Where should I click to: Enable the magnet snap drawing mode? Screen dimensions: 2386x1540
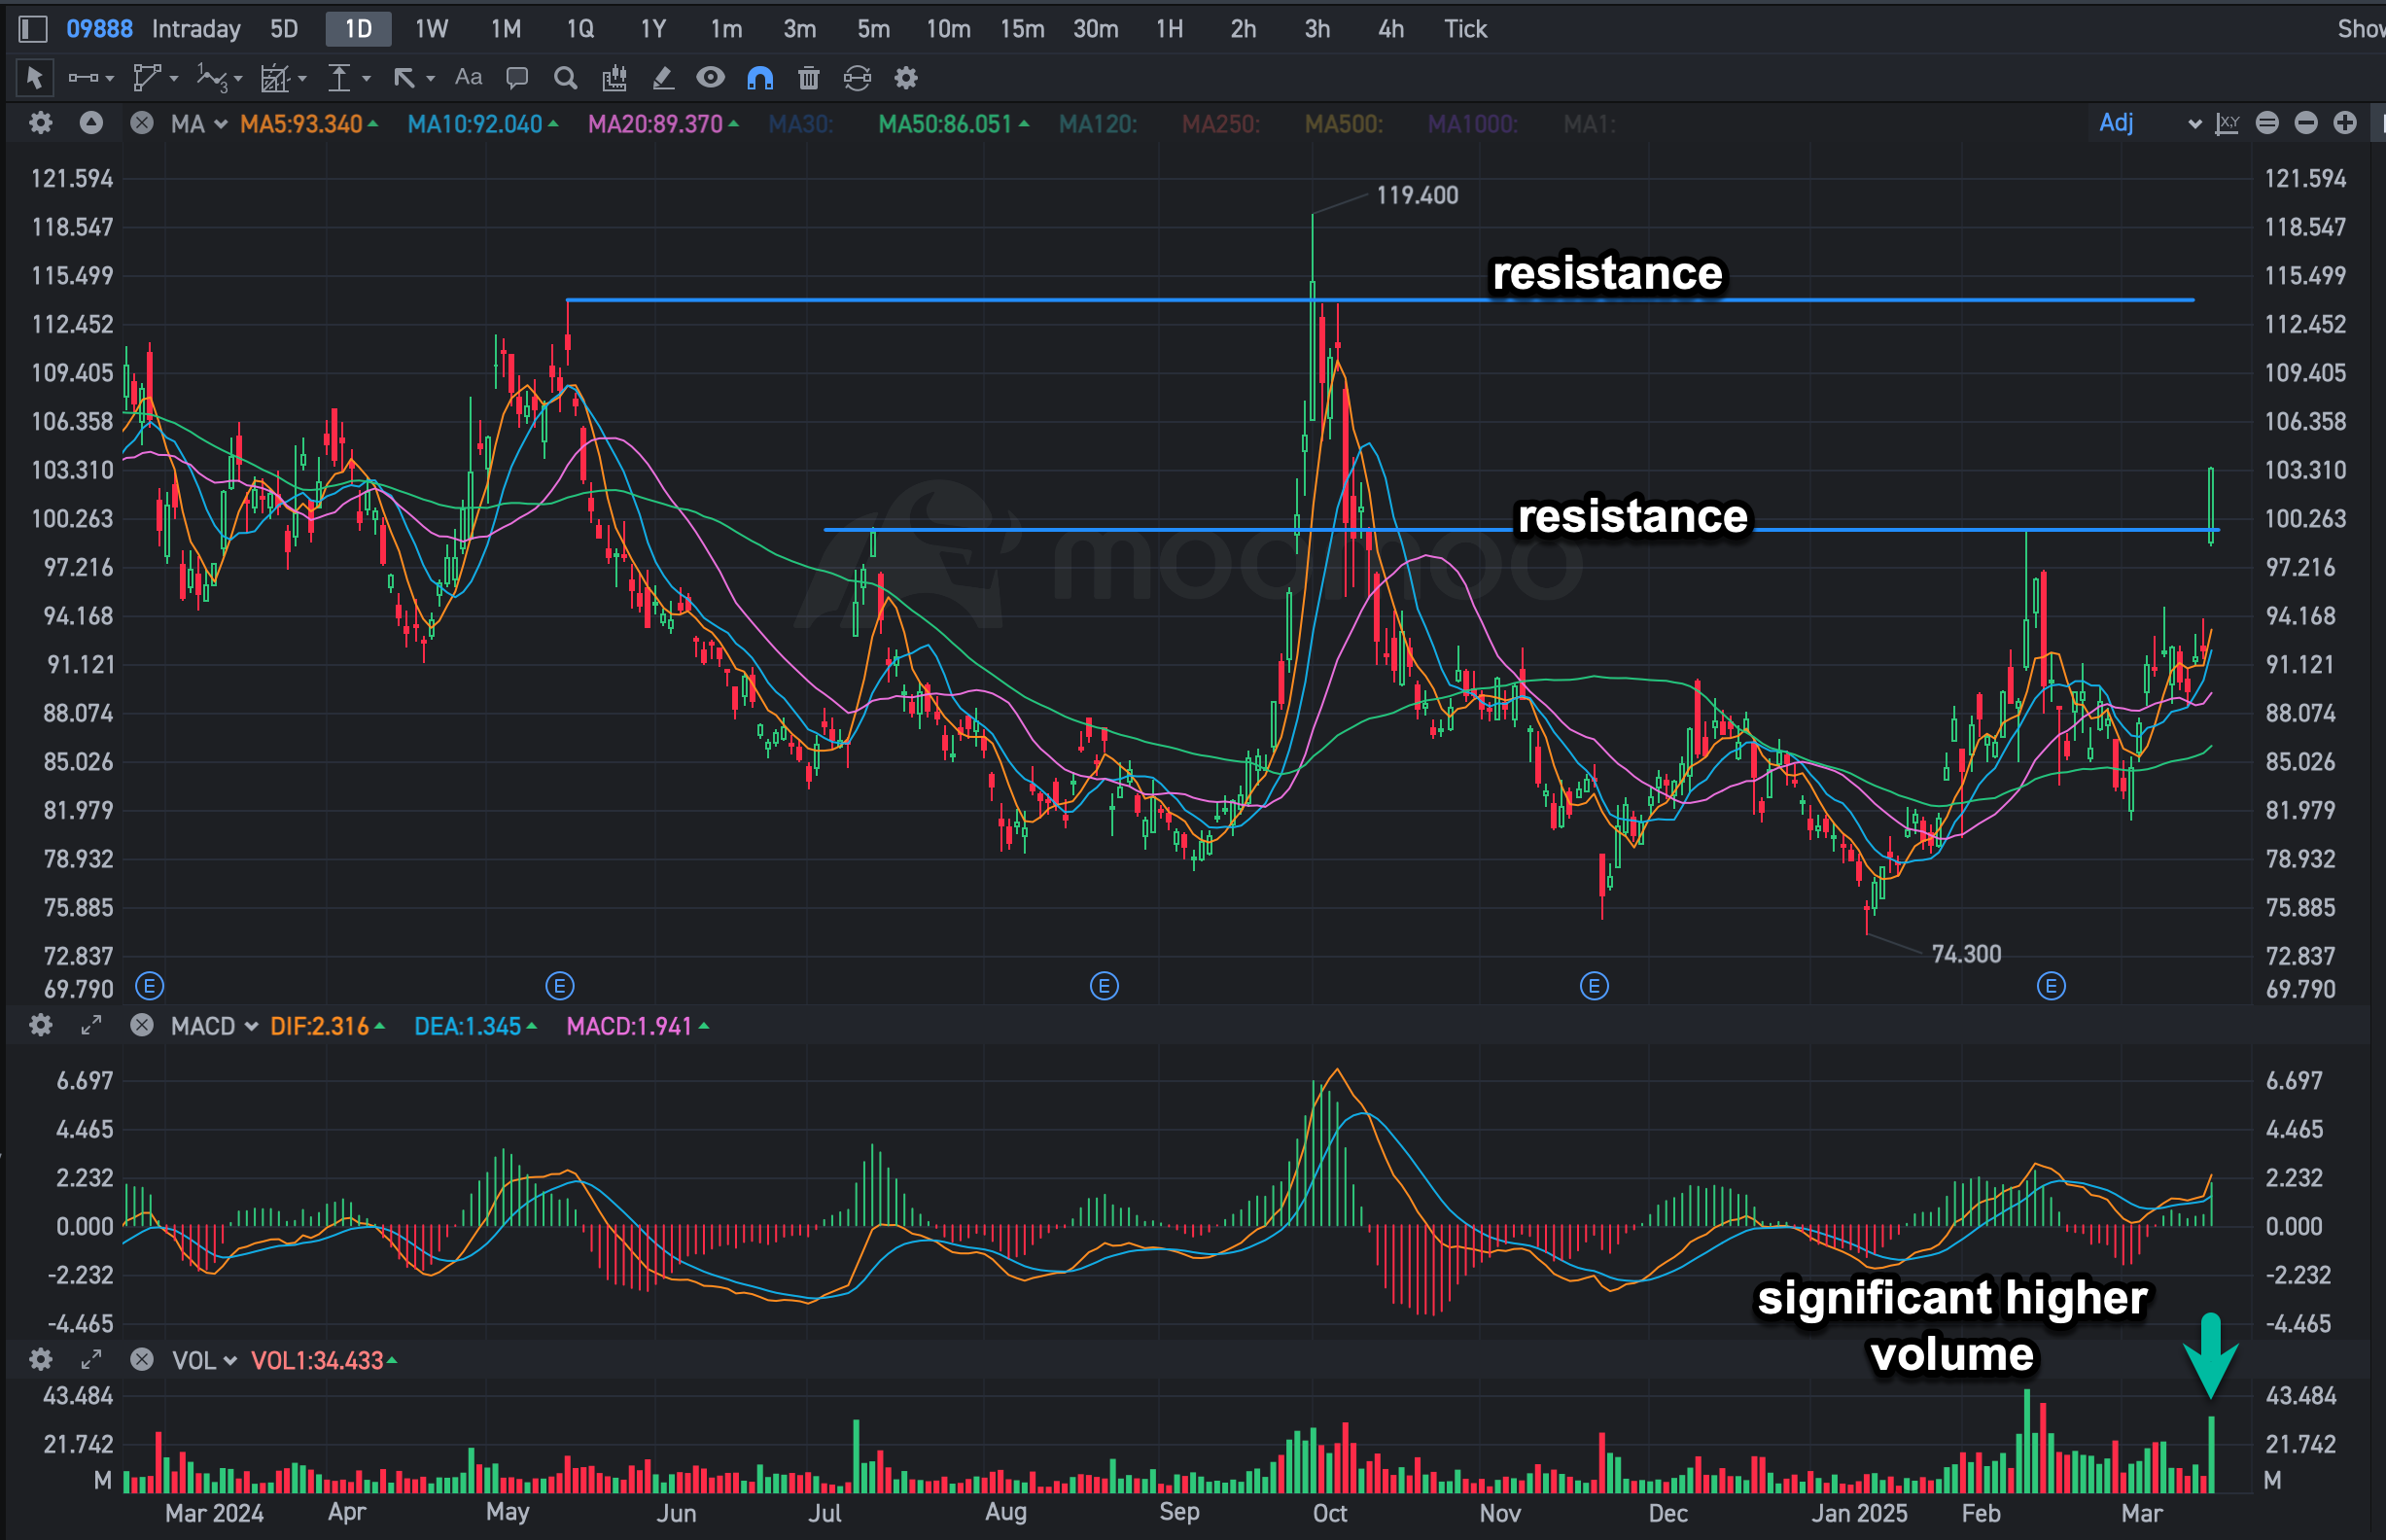click(x=760, y=78)
